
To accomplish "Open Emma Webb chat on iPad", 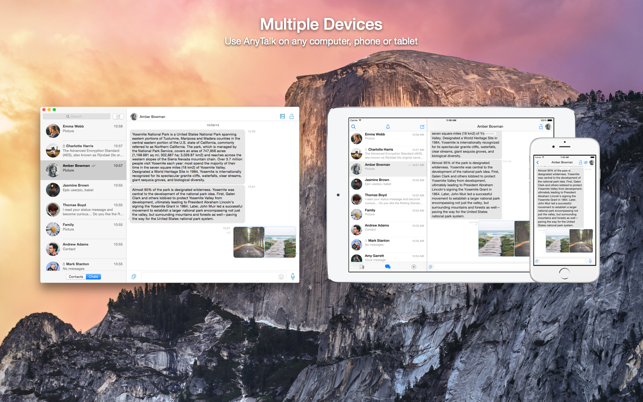I will pos(388,139).
